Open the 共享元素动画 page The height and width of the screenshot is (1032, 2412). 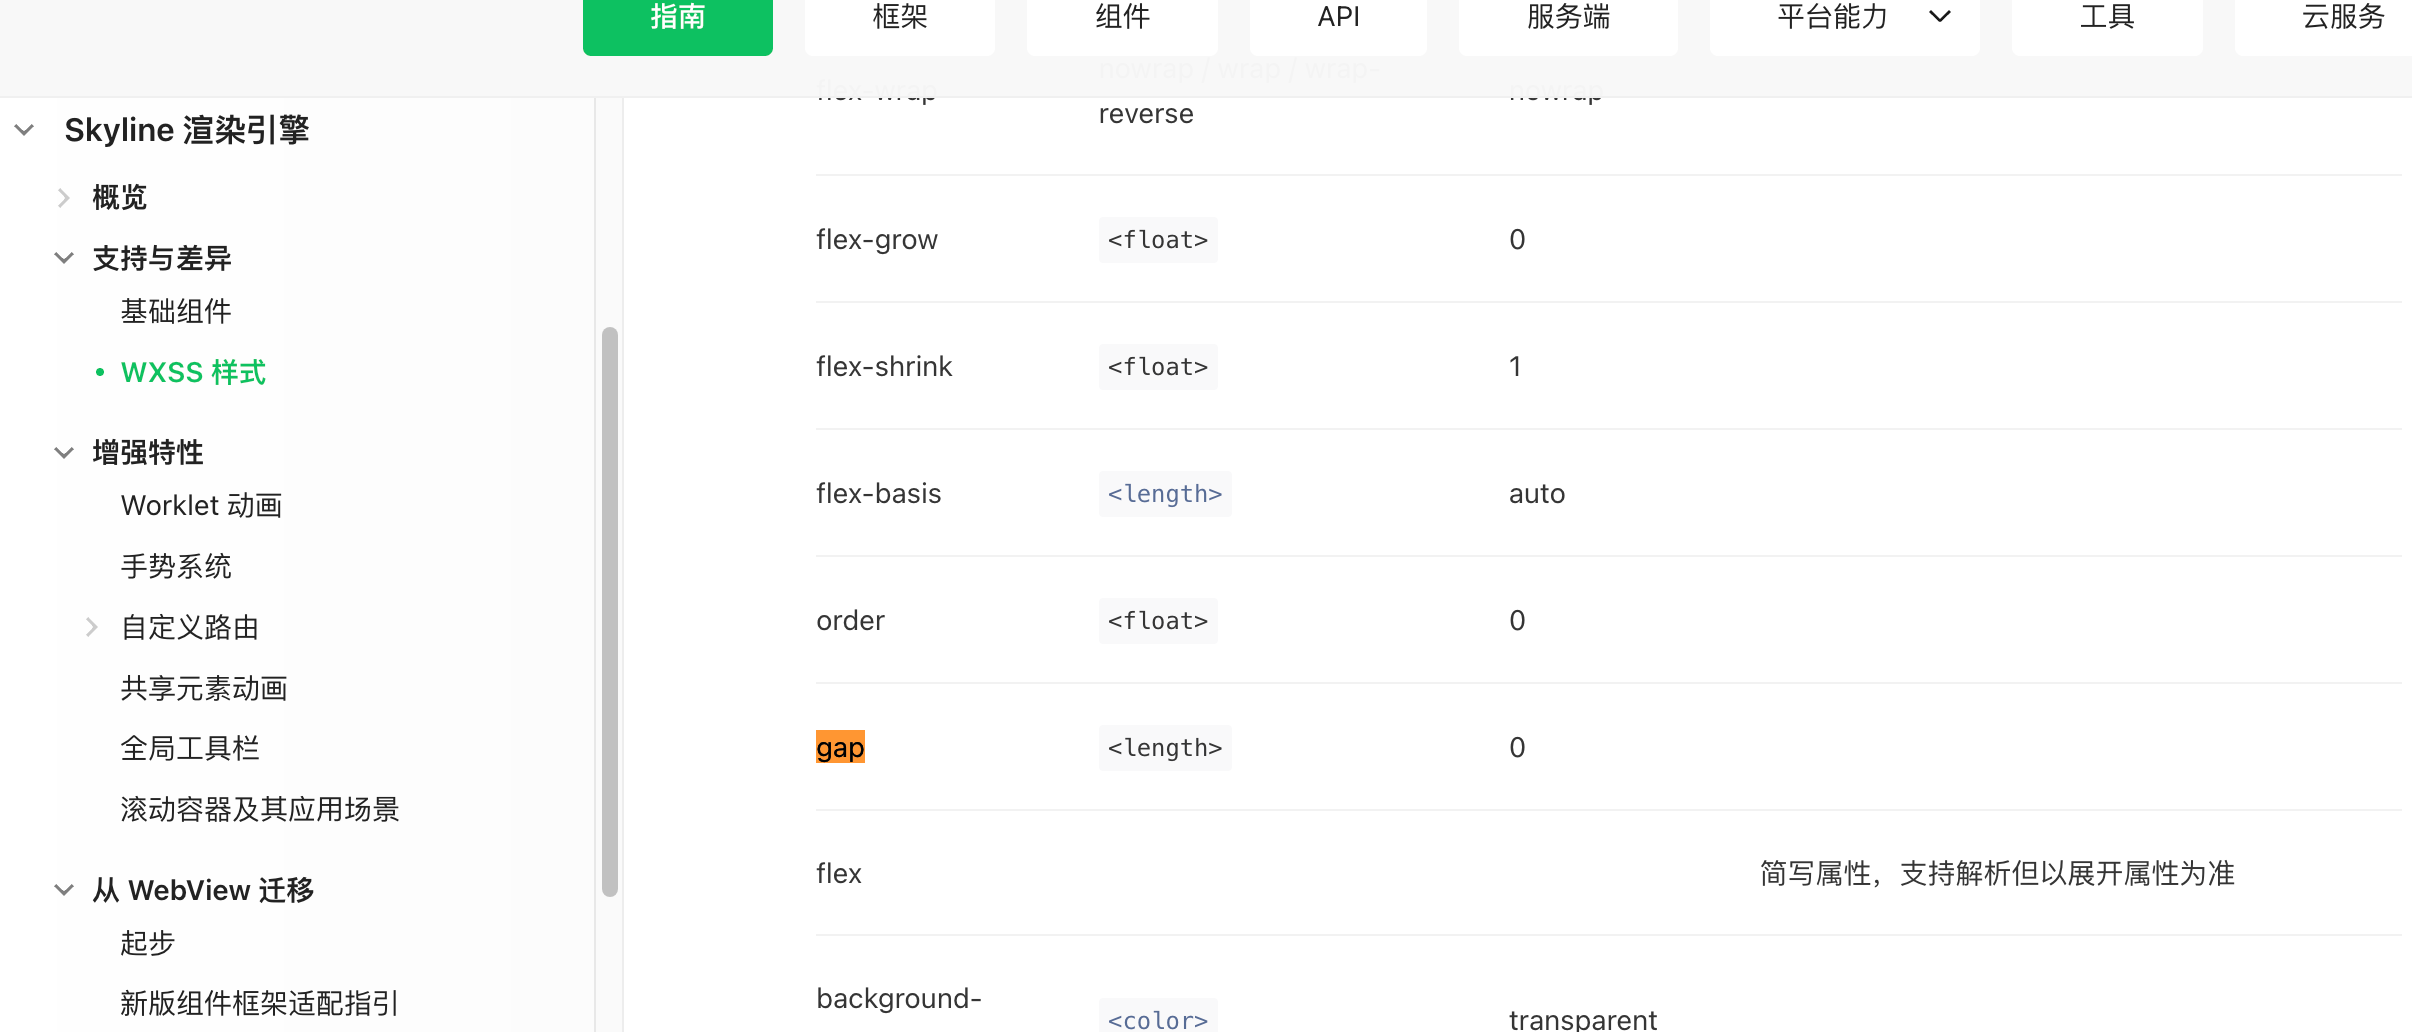pos(204,689)
